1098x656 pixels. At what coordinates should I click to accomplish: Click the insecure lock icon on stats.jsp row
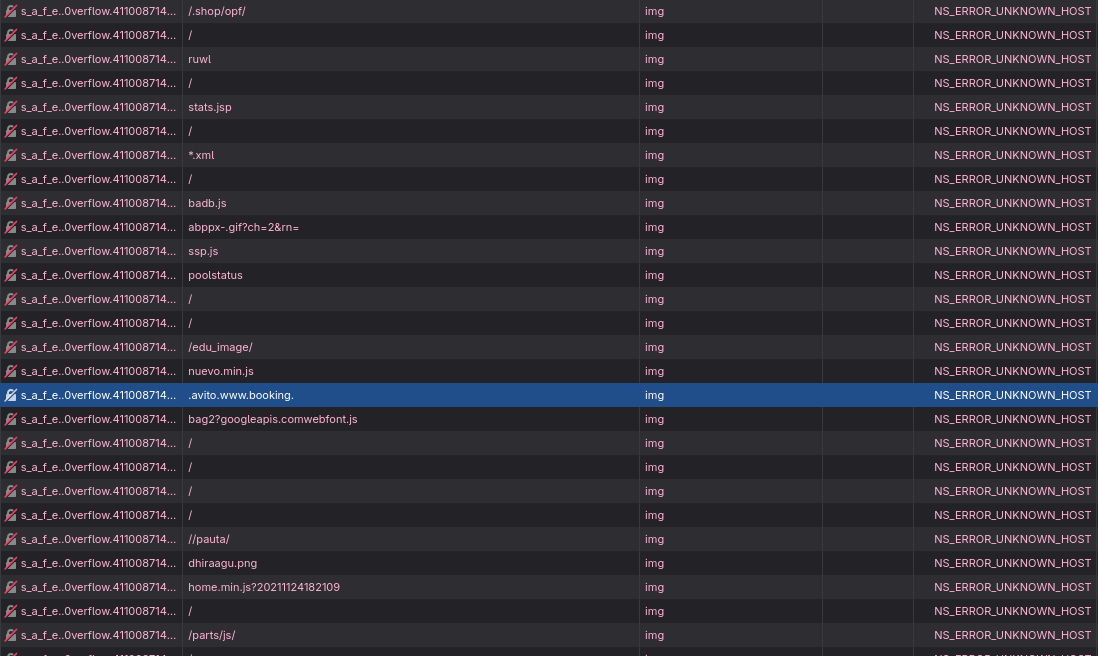[x=11, y=107]
